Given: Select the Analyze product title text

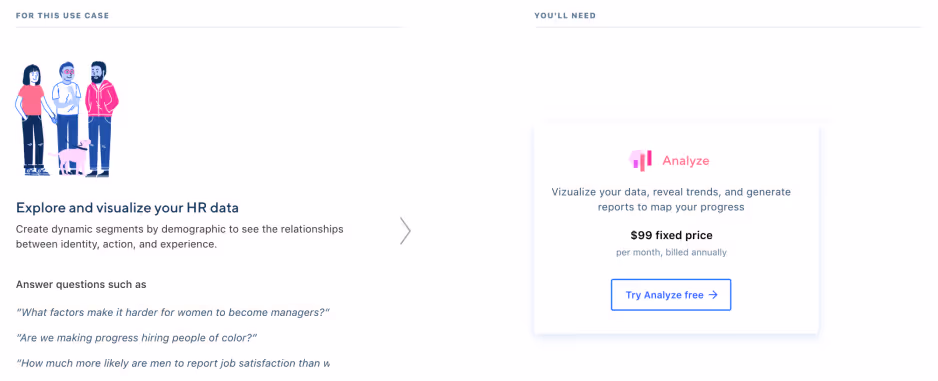Looking at the screenshot, I should tap(686, 161).
